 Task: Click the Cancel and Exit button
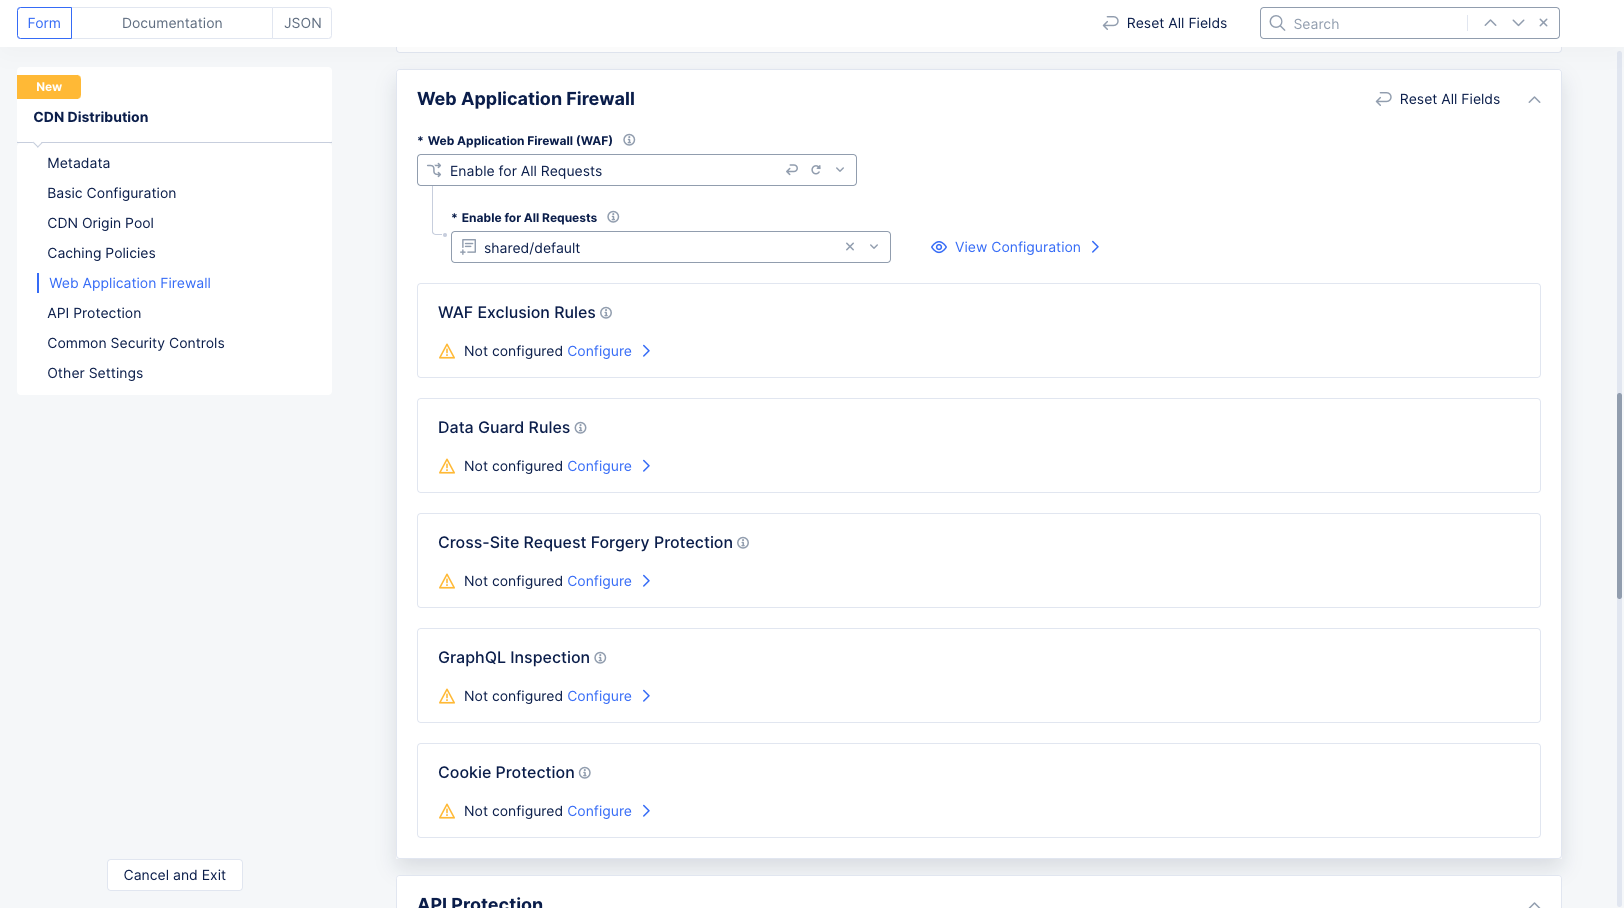(x=174, y=875)
